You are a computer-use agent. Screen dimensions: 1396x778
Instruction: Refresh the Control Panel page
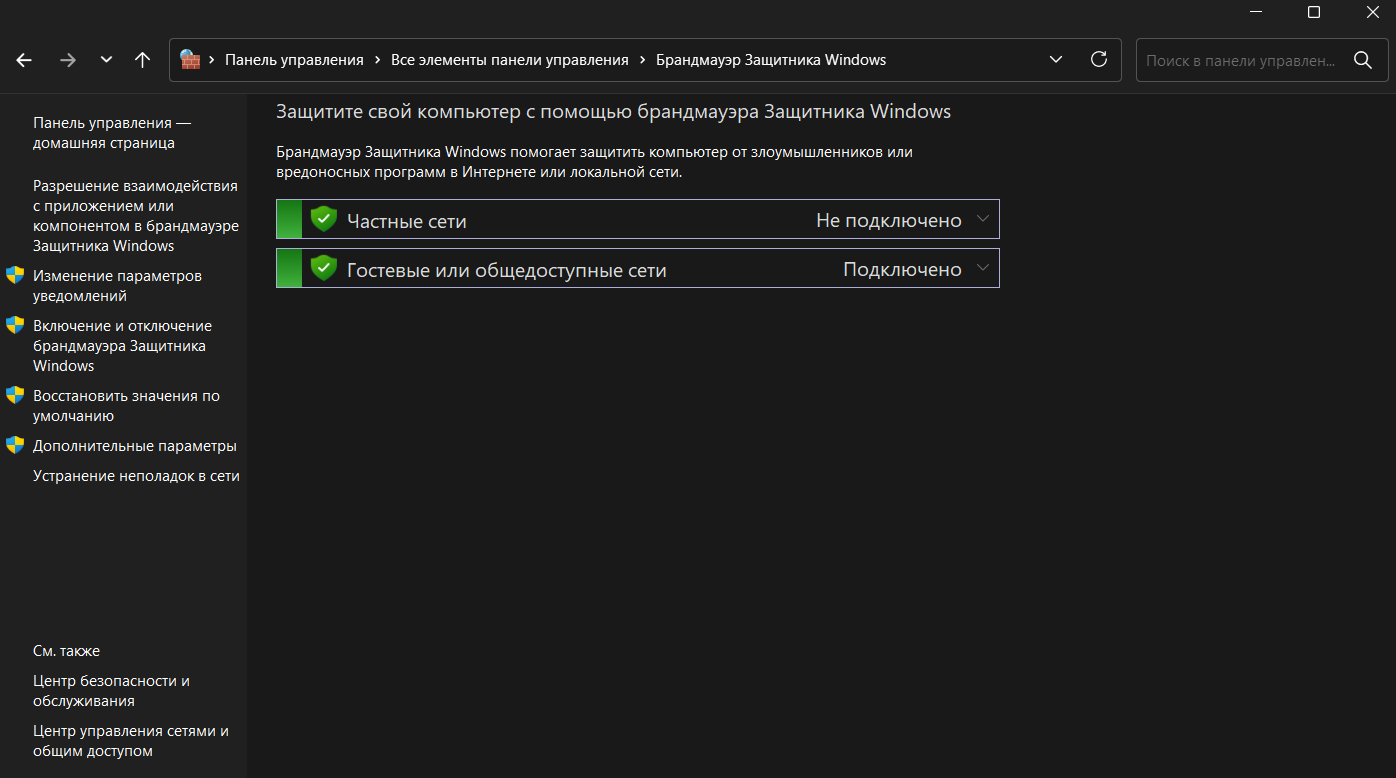click(x=1099, y=60)
